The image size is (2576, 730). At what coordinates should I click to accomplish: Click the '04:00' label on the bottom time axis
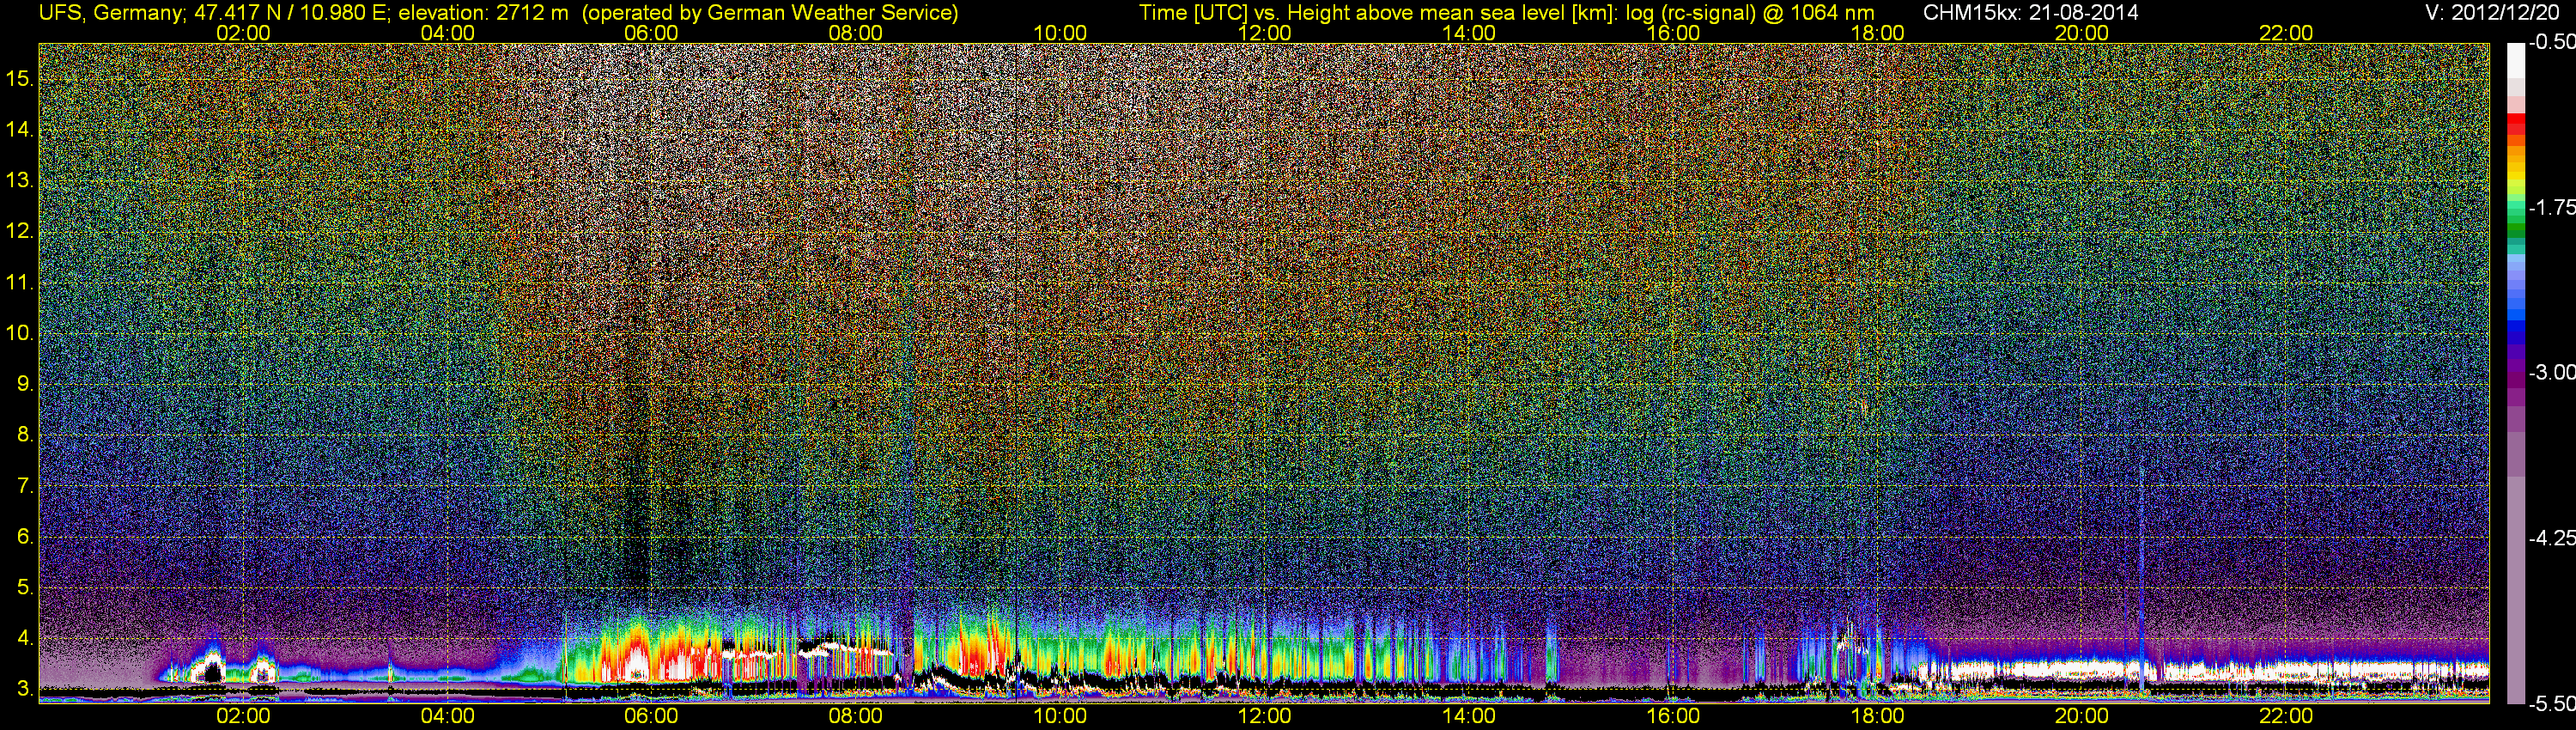(447, 716)
